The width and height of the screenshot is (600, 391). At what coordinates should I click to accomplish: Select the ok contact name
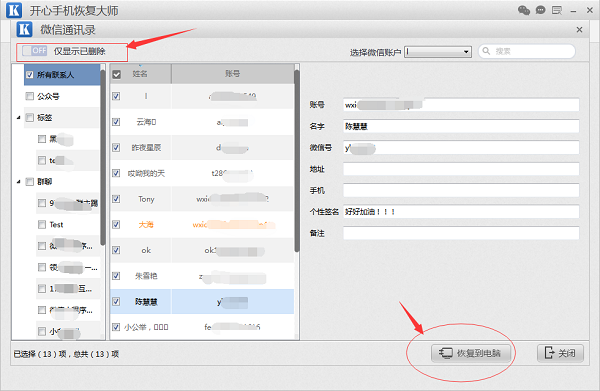(146, 250)
